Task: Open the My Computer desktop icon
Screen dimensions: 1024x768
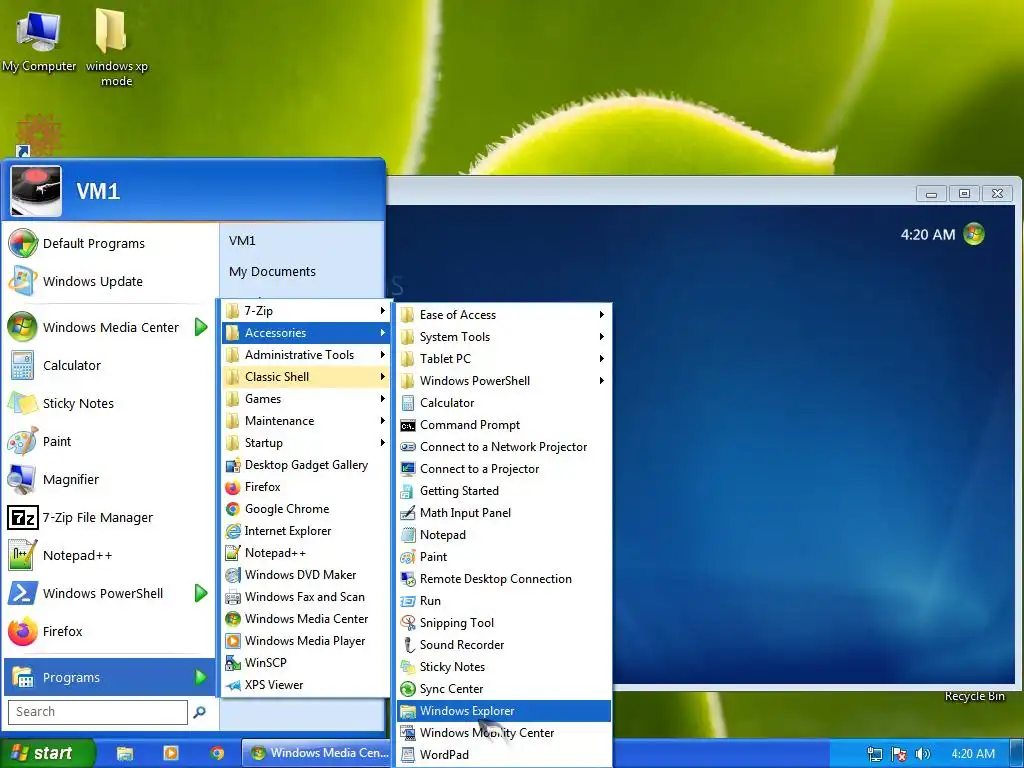Action: point(39,40)
